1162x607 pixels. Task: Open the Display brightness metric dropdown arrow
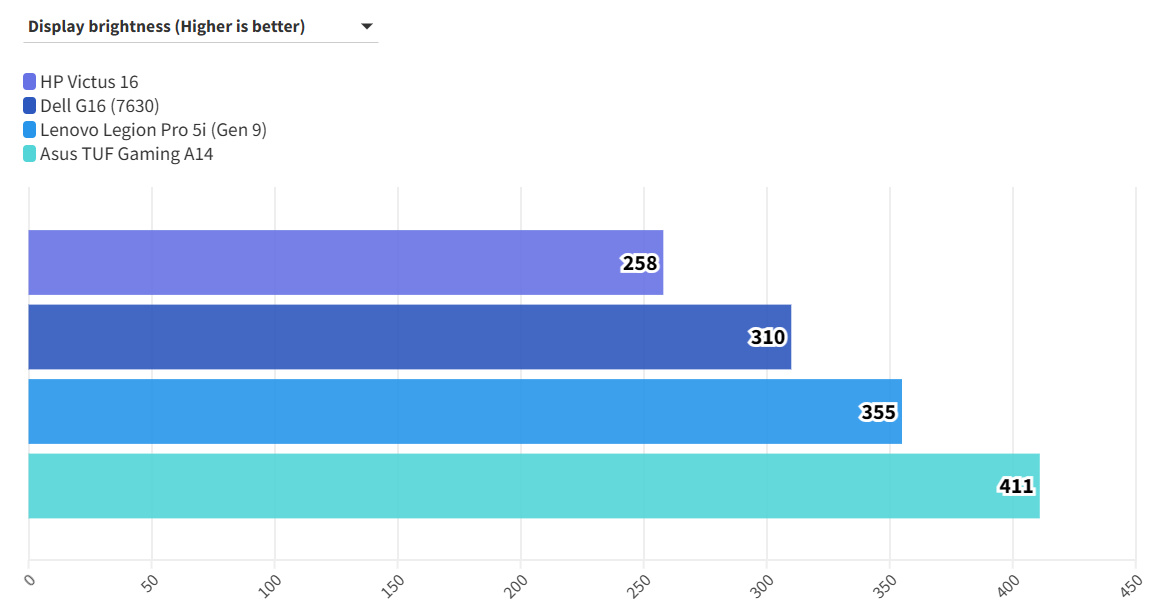click(x=366, y=26)
